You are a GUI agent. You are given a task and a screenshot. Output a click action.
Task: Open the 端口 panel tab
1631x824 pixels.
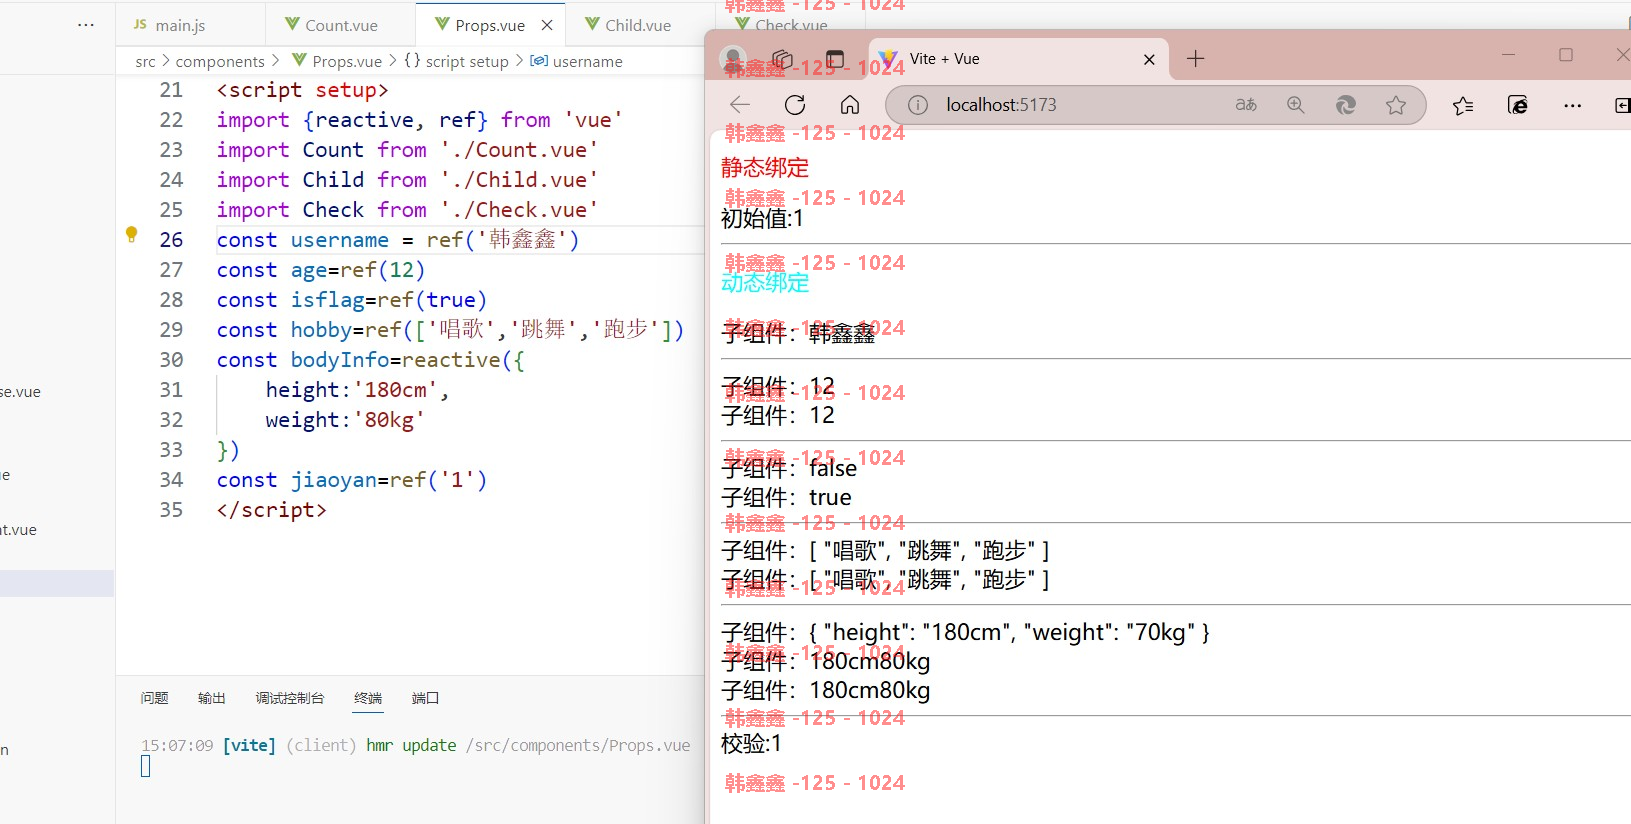(425, 698)
